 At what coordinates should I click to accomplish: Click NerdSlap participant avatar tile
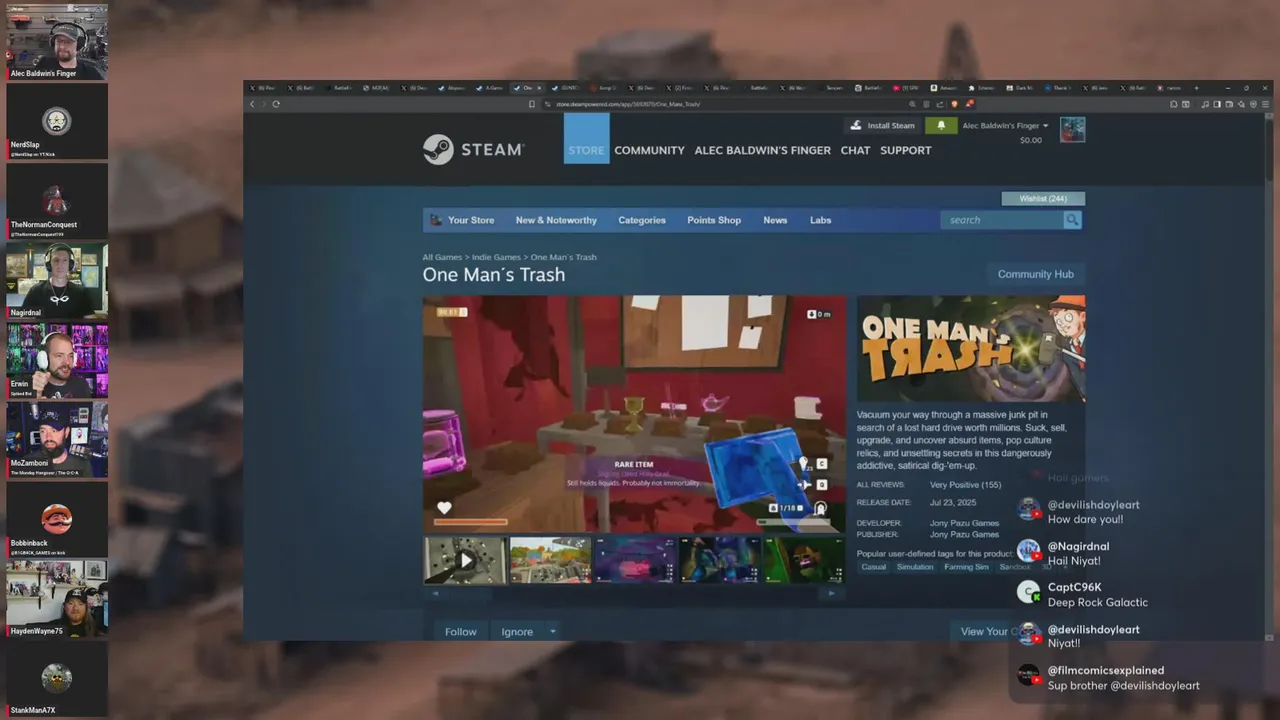[57, 121]
